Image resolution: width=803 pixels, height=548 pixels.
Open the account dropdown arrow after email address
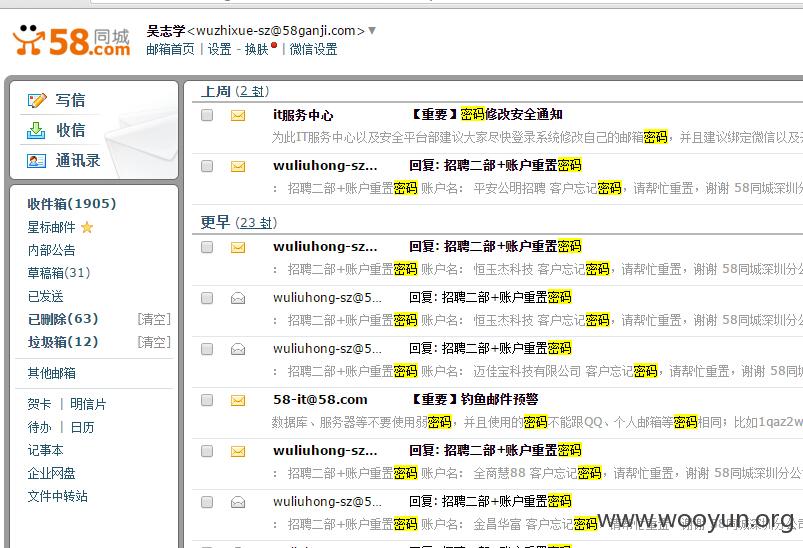[372, 31]
